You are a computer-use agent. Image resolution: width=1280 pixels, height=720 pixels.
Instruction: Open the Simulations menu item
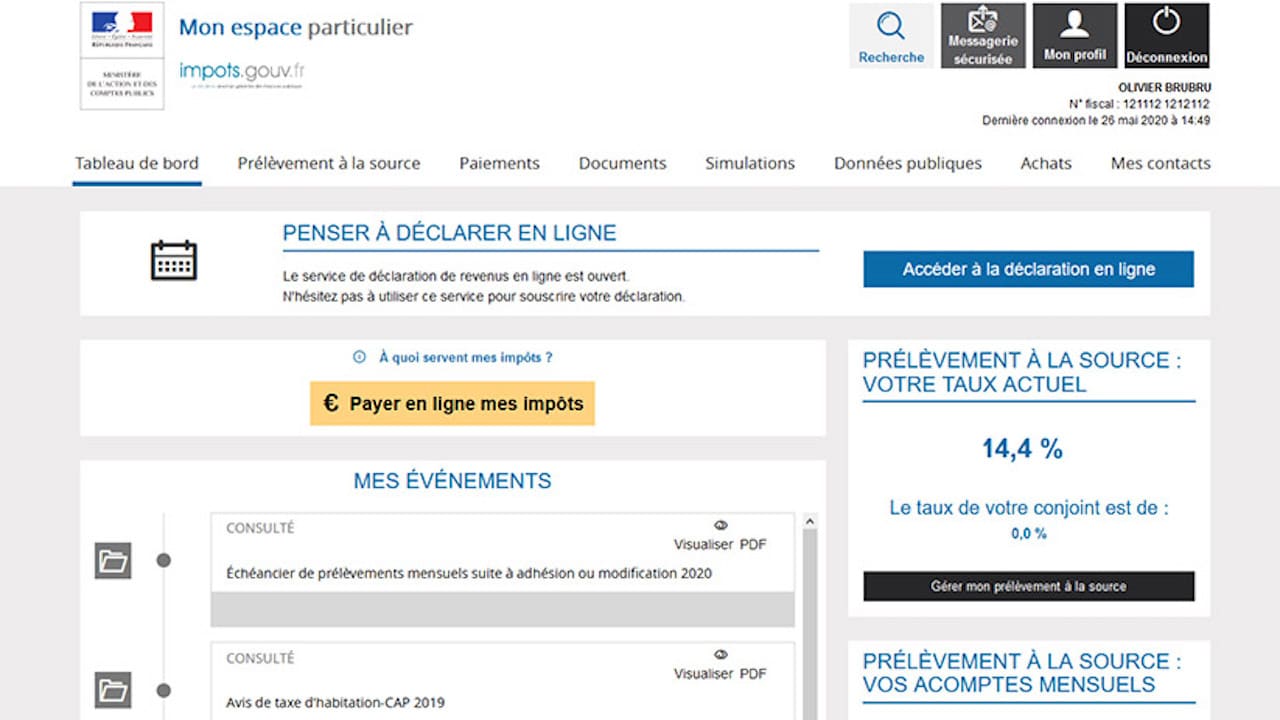click(x=749, y=164)
